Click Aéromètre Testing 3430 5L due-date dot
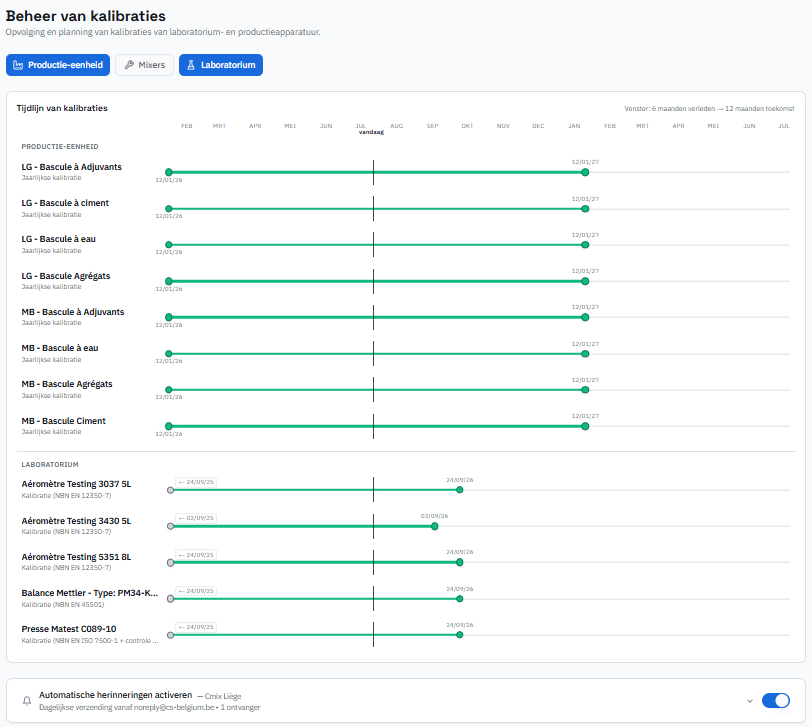This screenshot has width=812, height=727. pos(434,527)
